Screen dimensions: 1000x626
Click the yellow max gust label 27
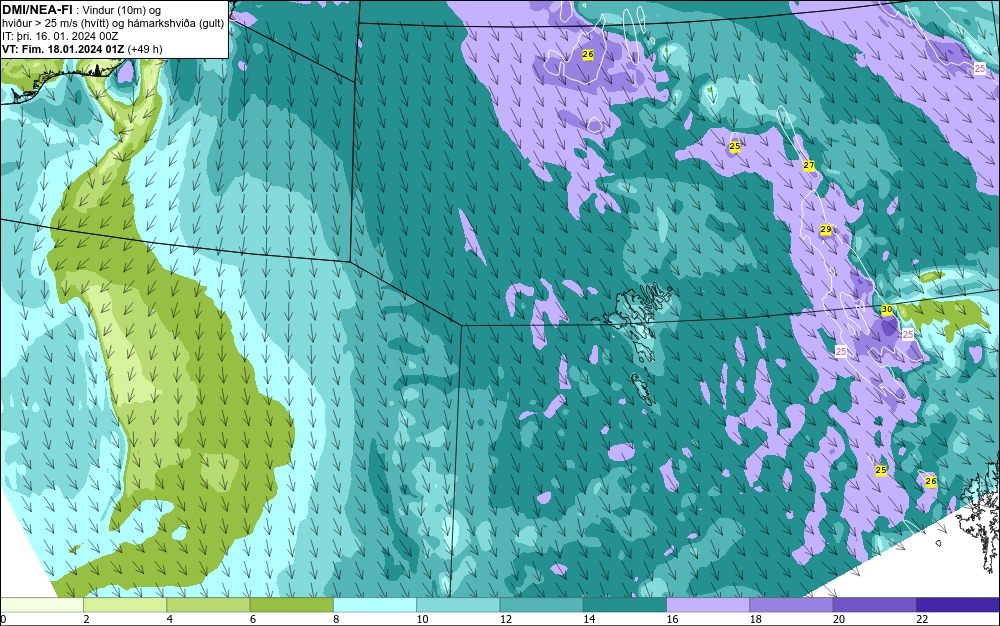click(809, 166)
